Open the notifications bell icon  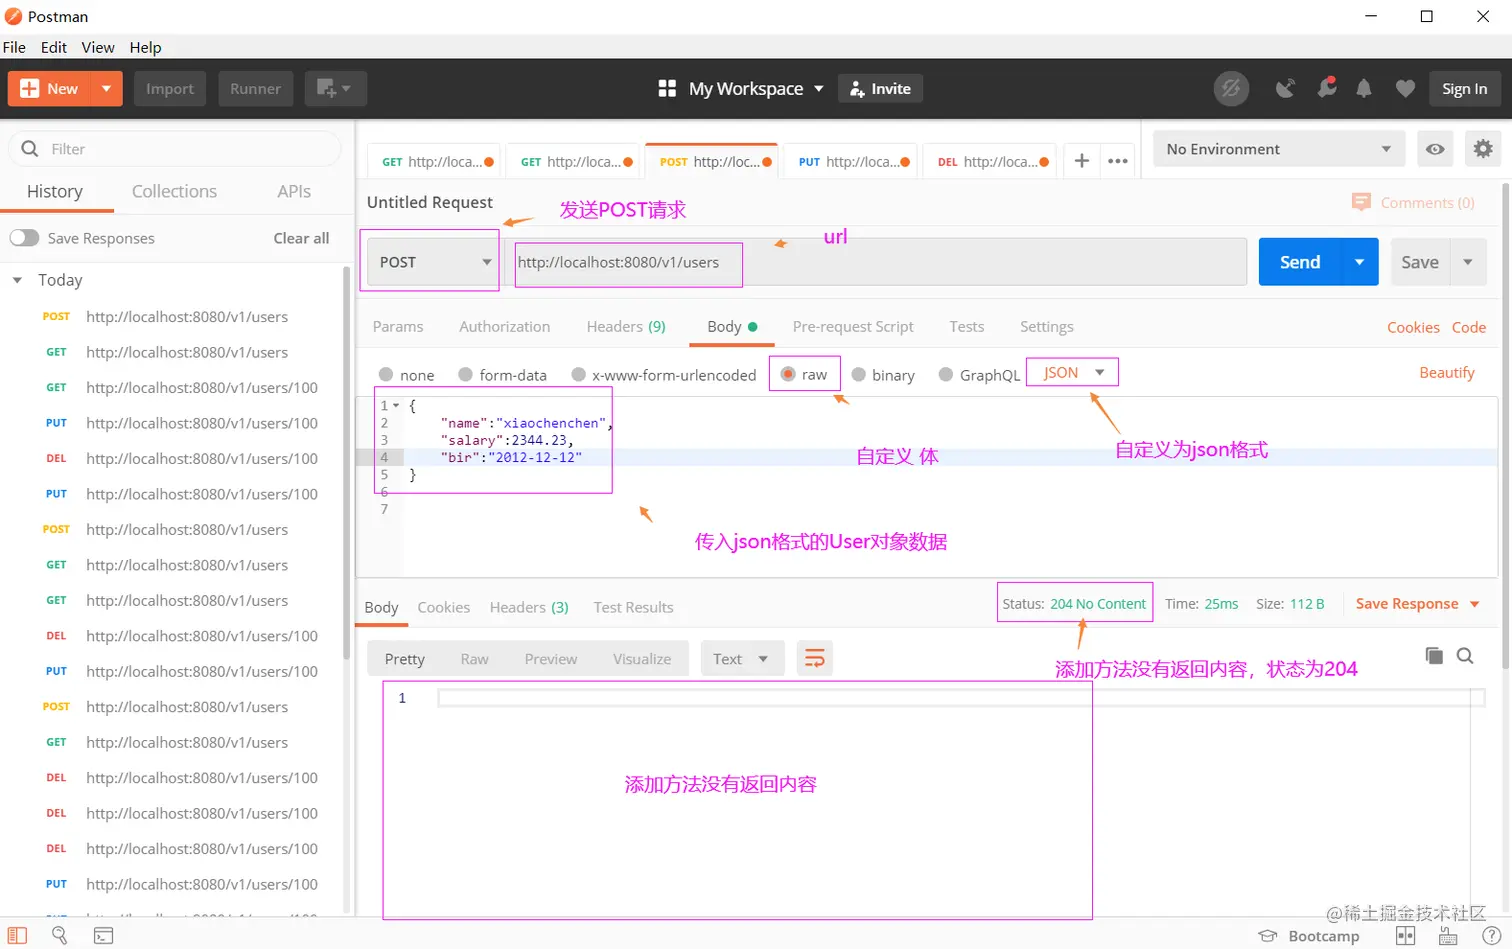point(1364,89)
